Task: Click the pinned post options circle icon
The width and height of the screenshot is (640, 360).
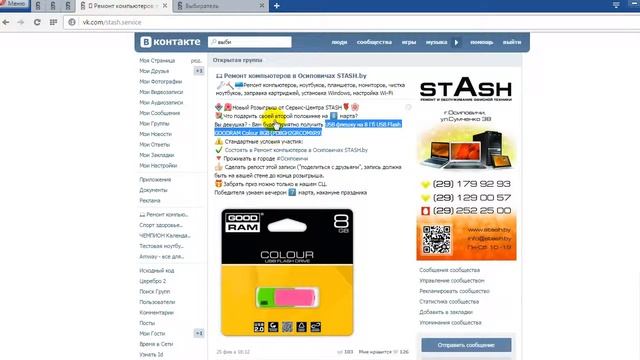Action: (x=408, y=107)
